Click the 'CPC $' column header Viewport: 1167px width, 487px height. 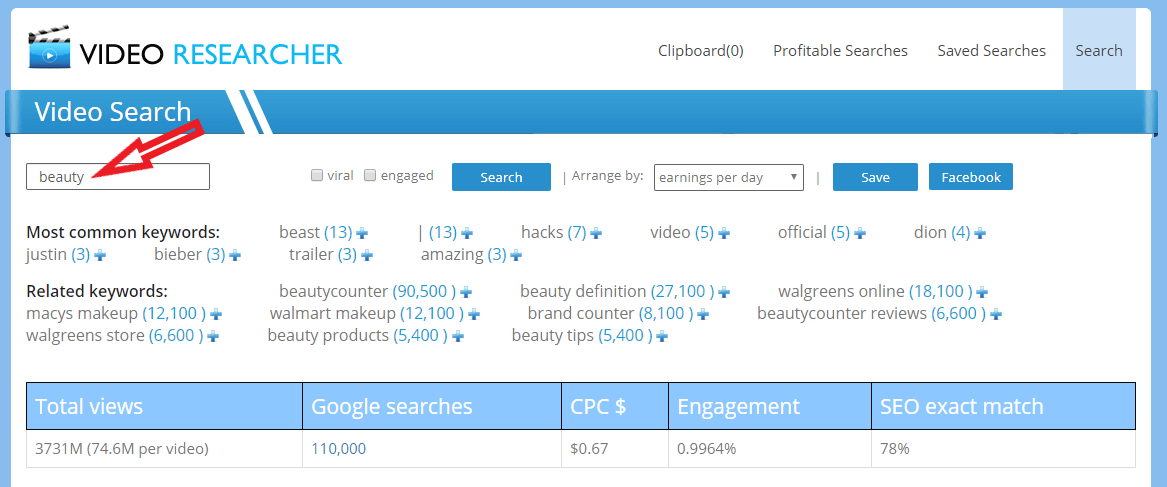[615, 407]
